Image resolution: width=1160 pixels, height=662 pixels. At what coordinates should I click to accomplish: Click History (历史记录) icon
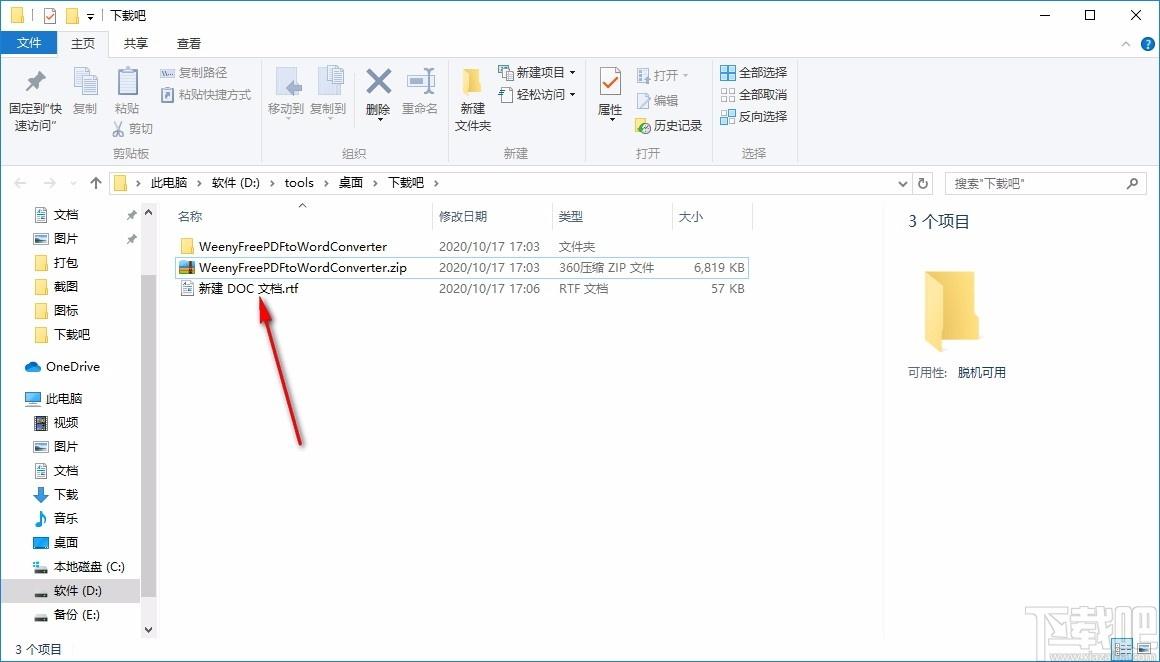tap(642, 126)
